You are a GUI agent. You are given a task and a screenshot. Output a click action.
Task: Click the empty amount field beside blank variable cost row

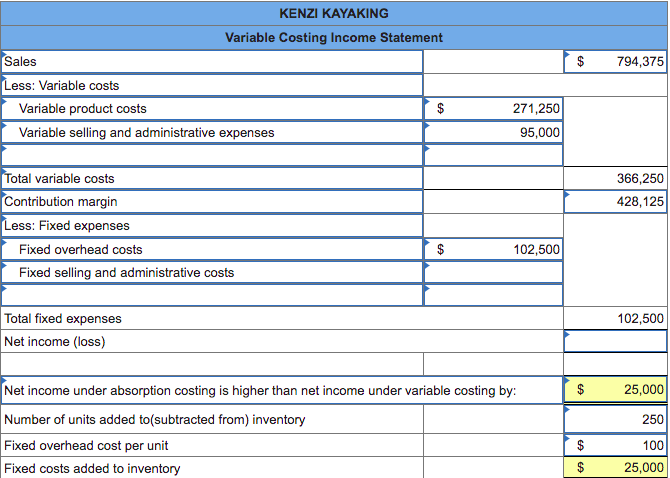tap(493, 155)
